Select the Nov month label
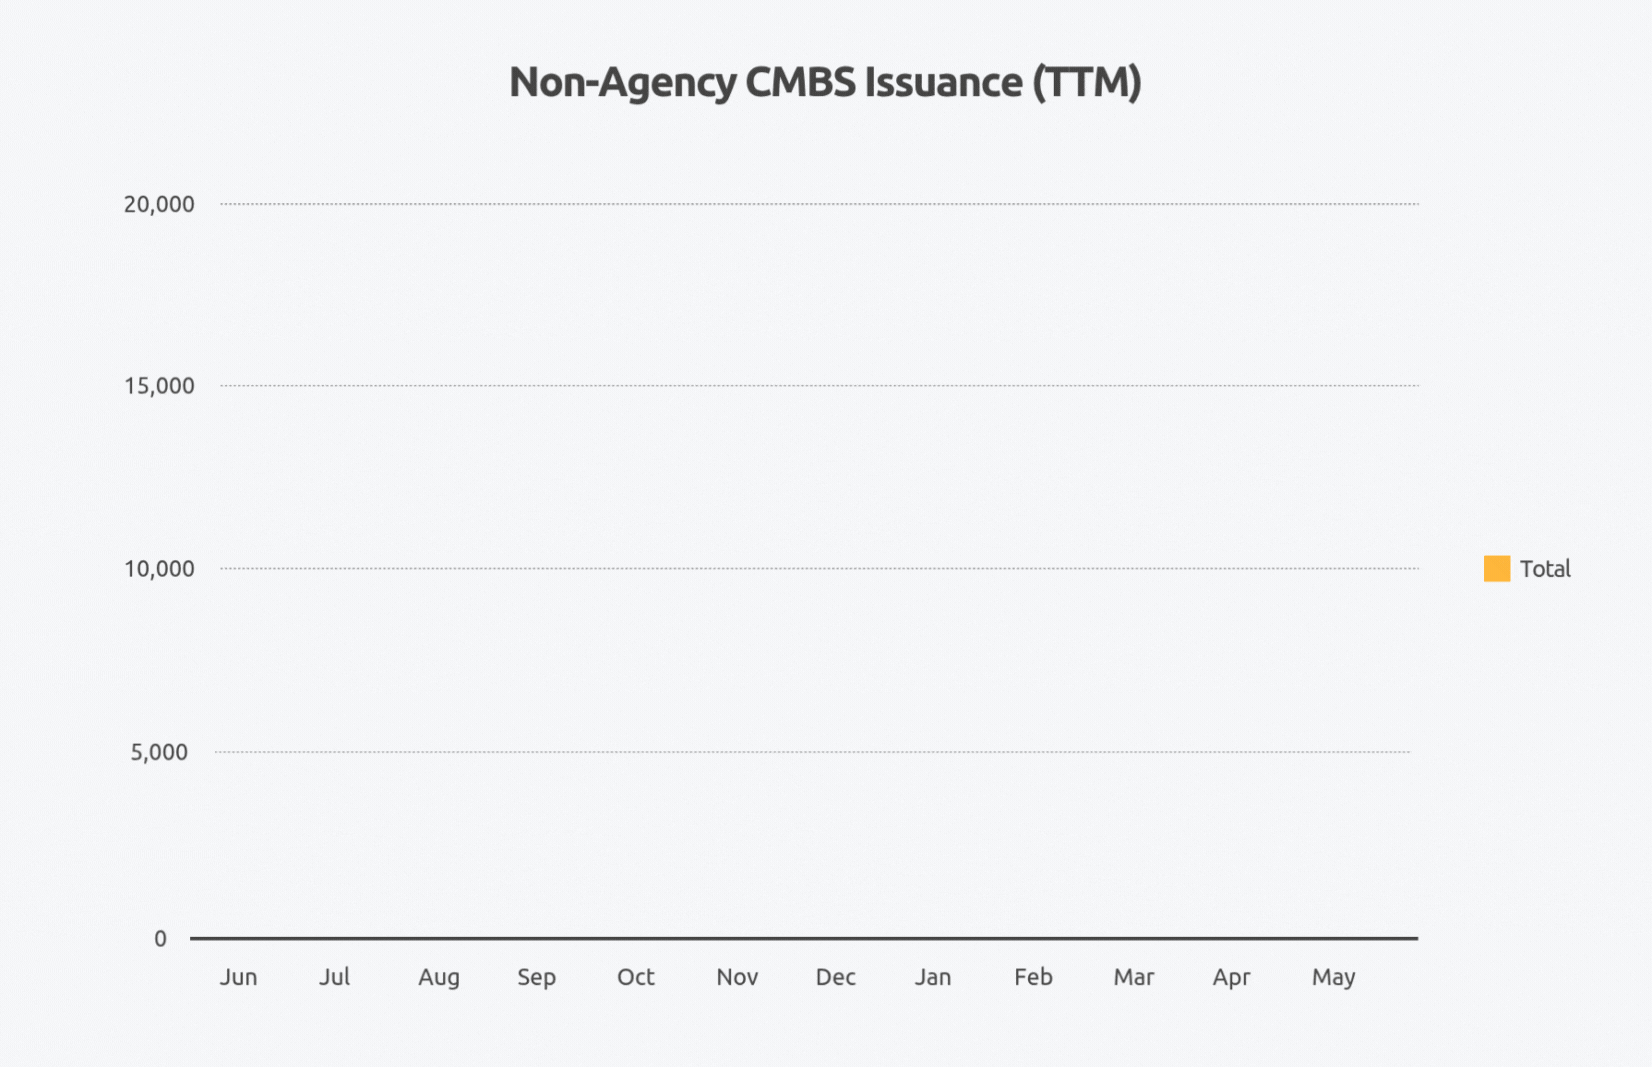 (737, 977)
